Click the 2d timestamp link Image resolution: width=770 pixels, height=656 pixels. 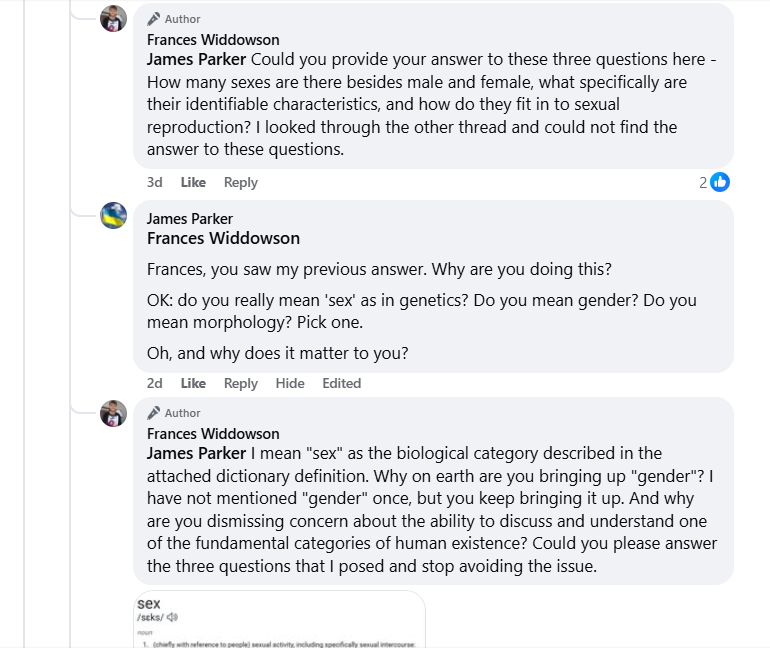[155, 383]
